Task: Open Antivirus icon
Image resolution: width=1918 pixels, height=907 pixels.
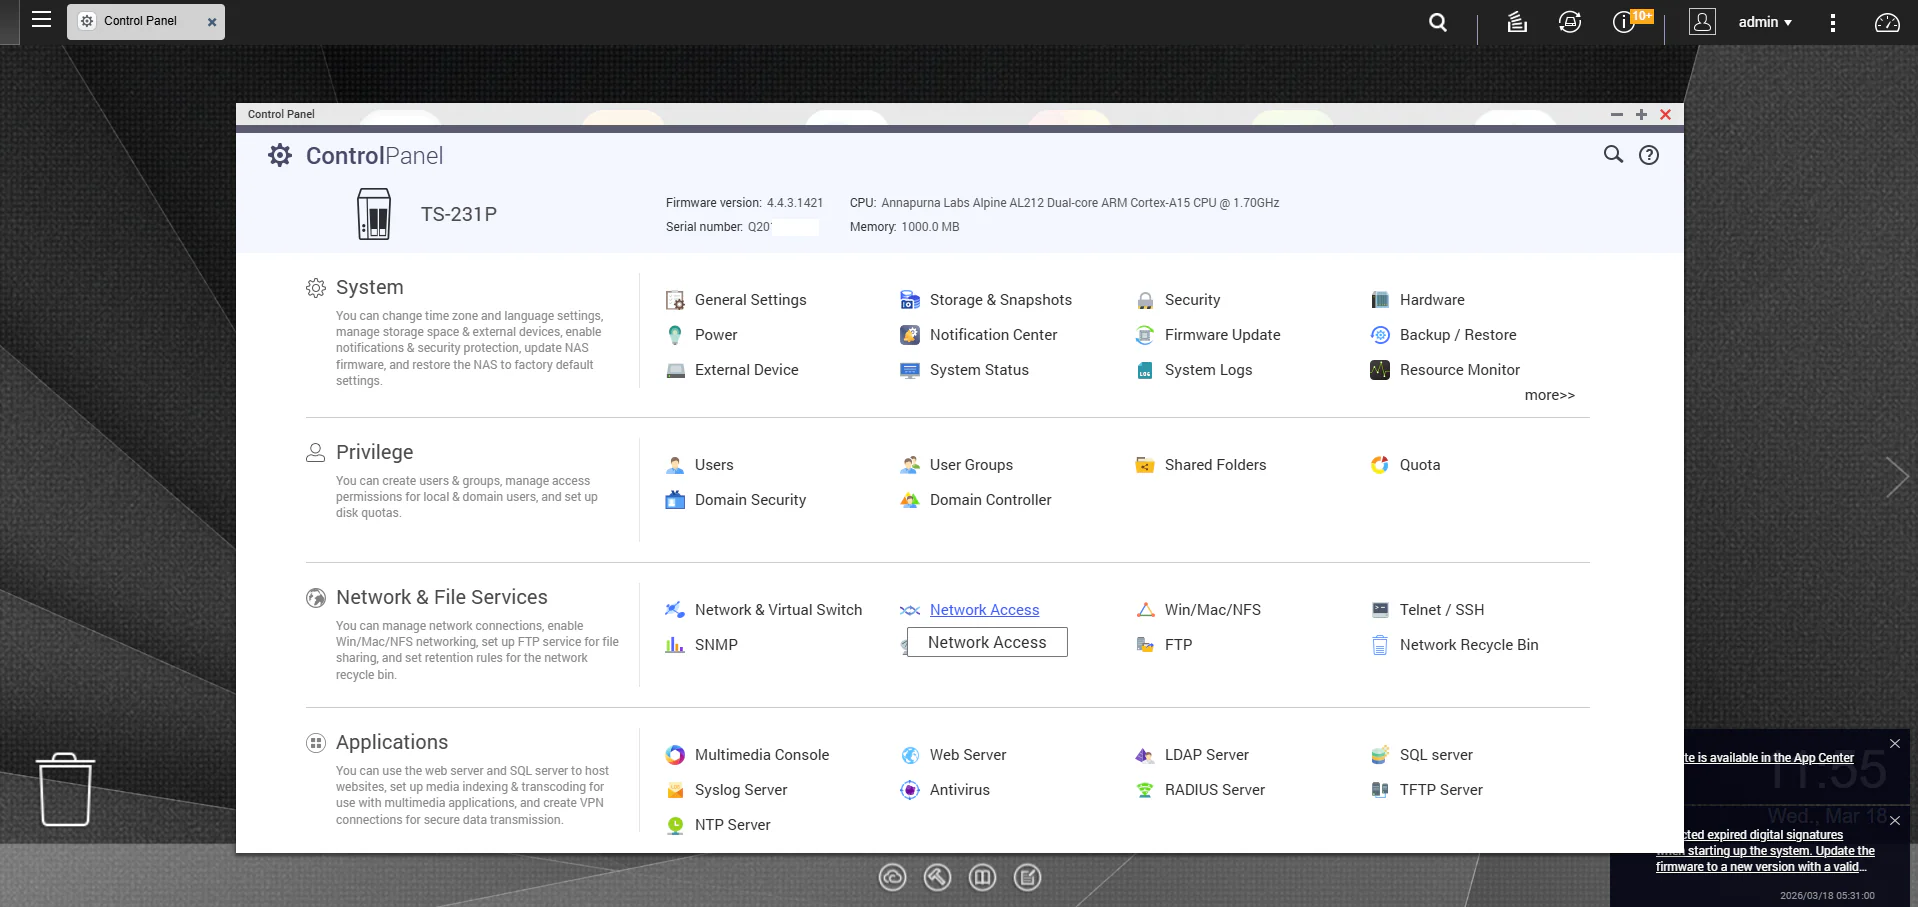Action: (x=910, y=790)
